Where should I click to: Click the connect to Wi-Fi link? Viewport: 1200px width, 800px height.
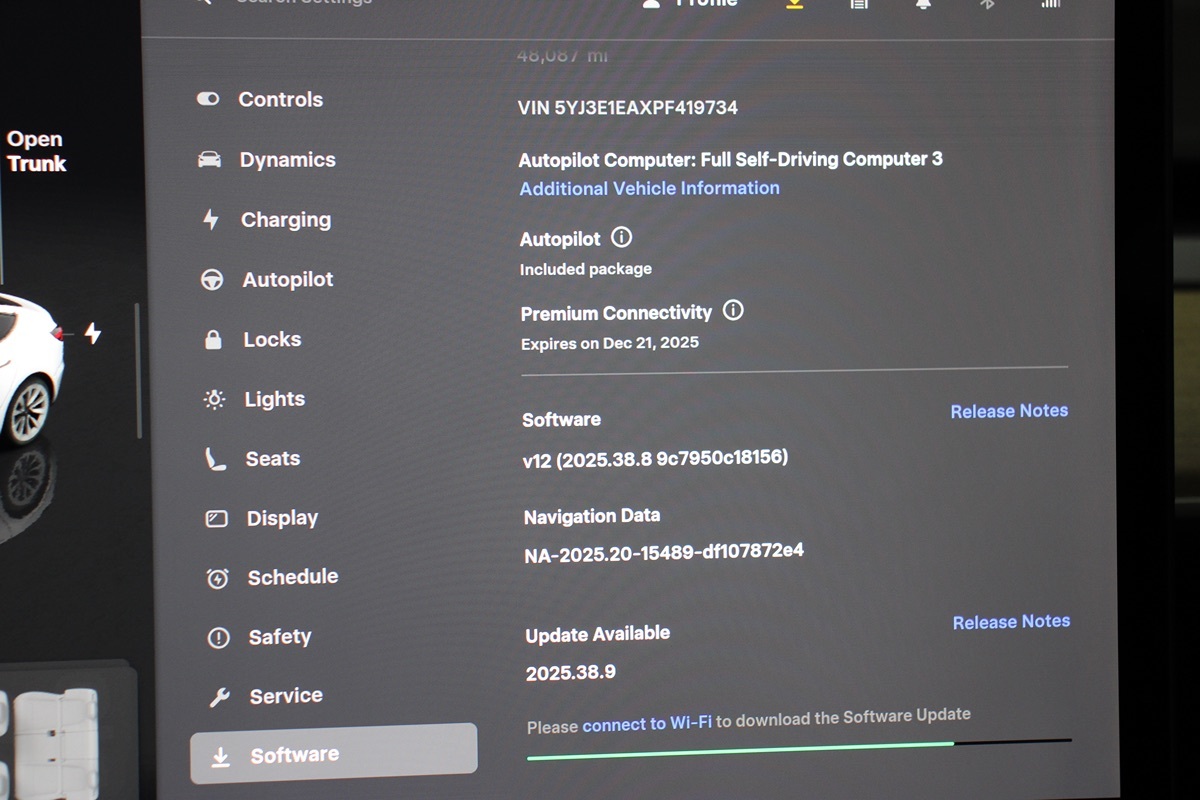tap(647, 722)
